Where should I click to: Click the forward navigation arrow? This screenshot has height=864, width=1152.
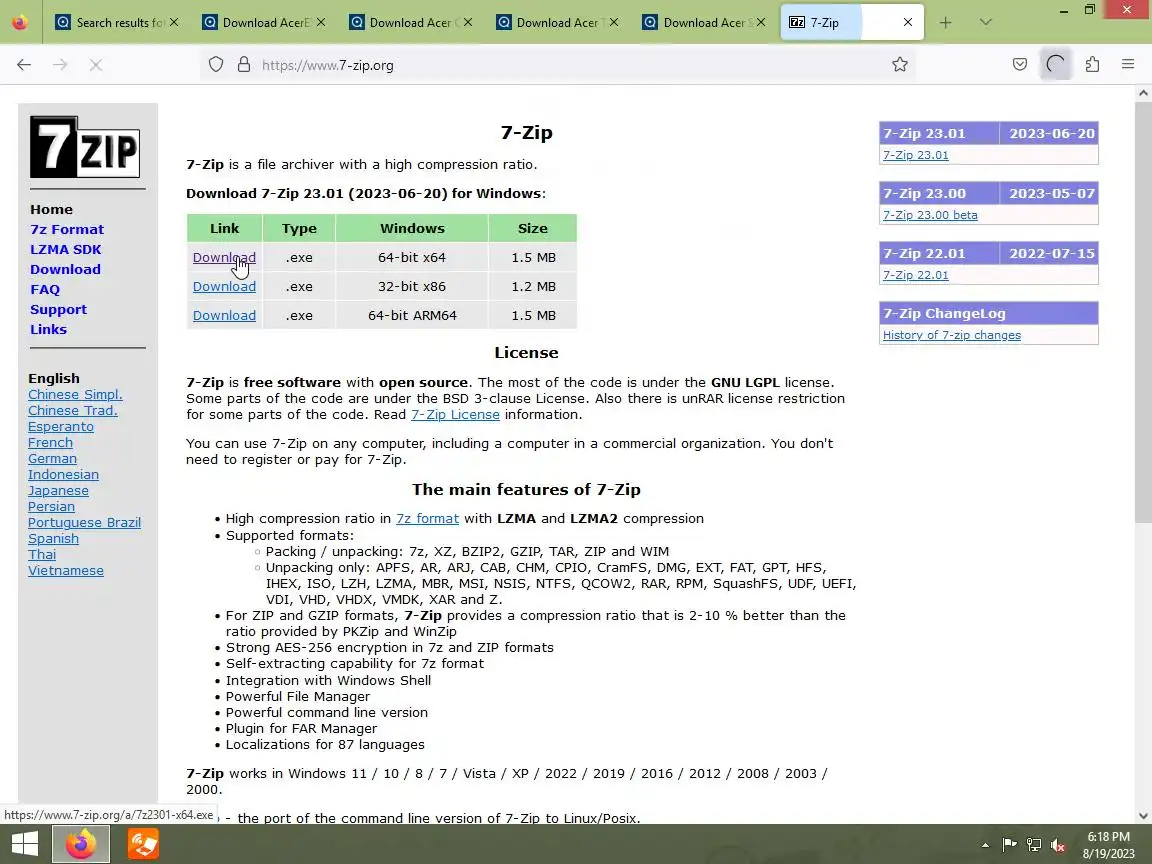coord(60,65)
